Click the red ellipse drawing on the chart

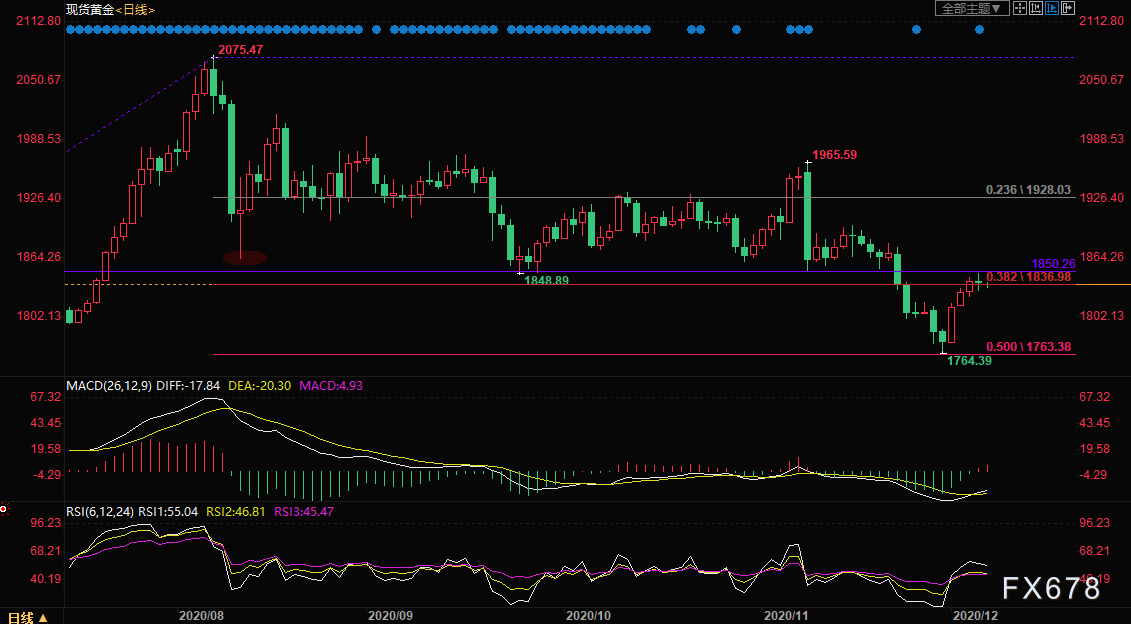[244, 258]
